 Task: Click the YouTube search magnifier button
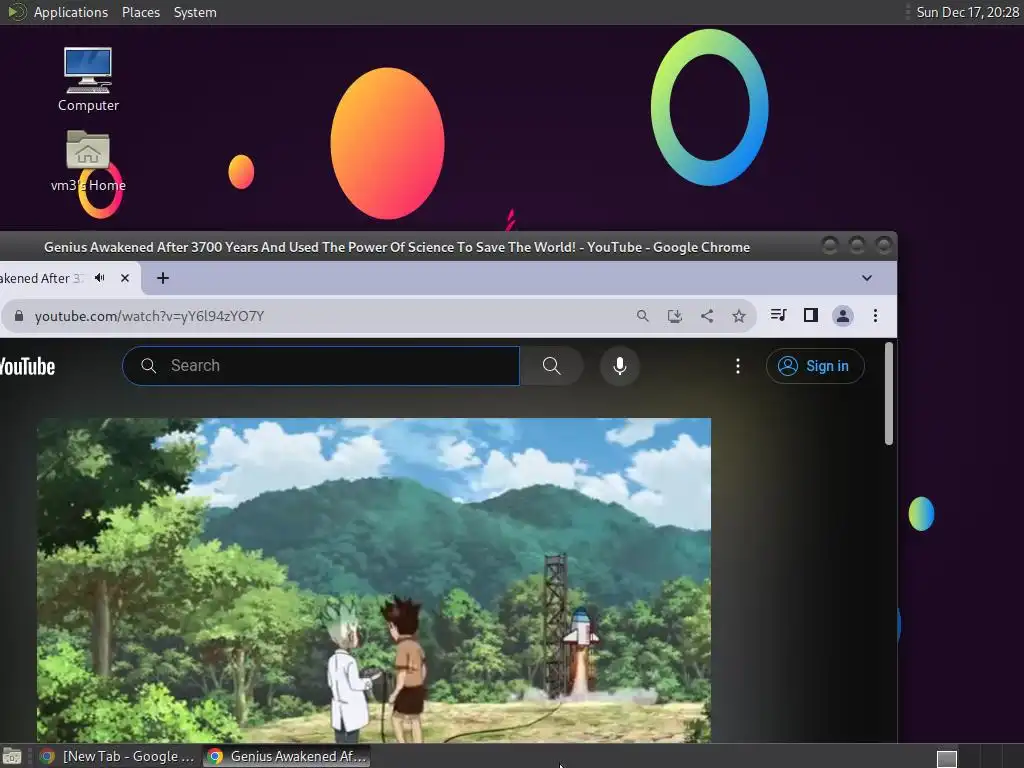pos(552,366)
